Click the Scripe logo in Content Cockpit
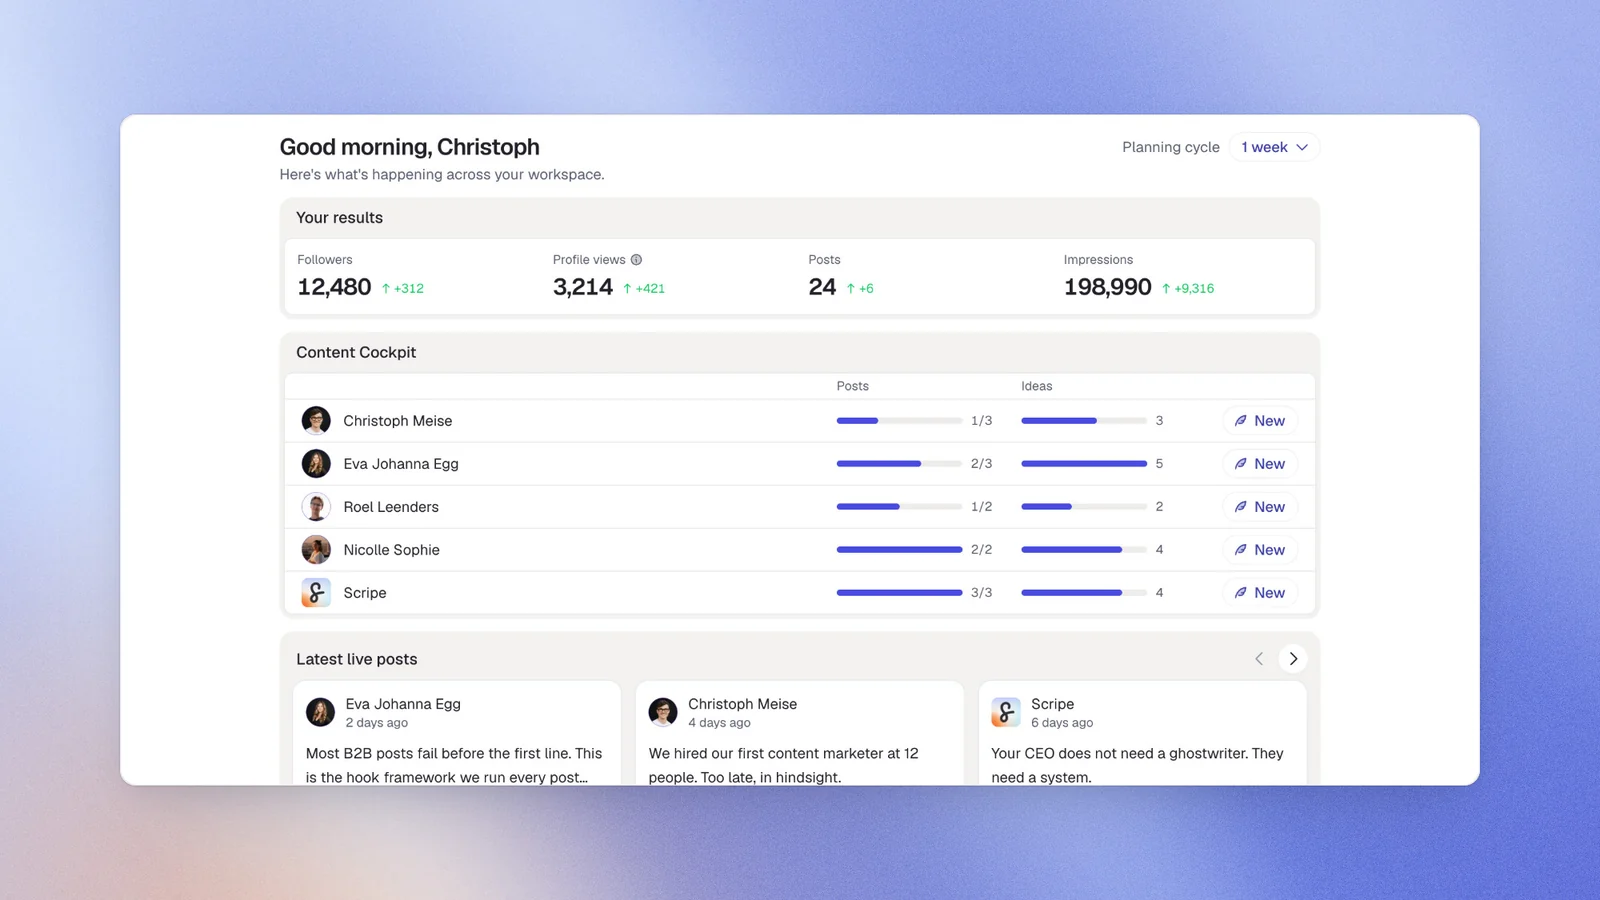Image resolution: width=1600 pixels, height=900 pixels. 316,593
